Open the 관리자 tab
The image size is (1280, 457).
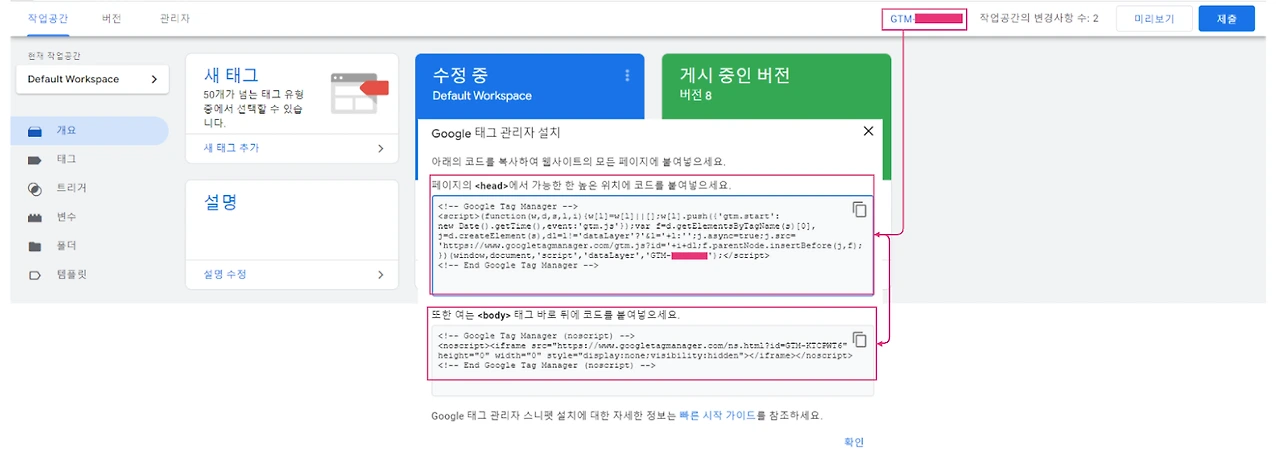pyautogui.click(x=174, y=18)
